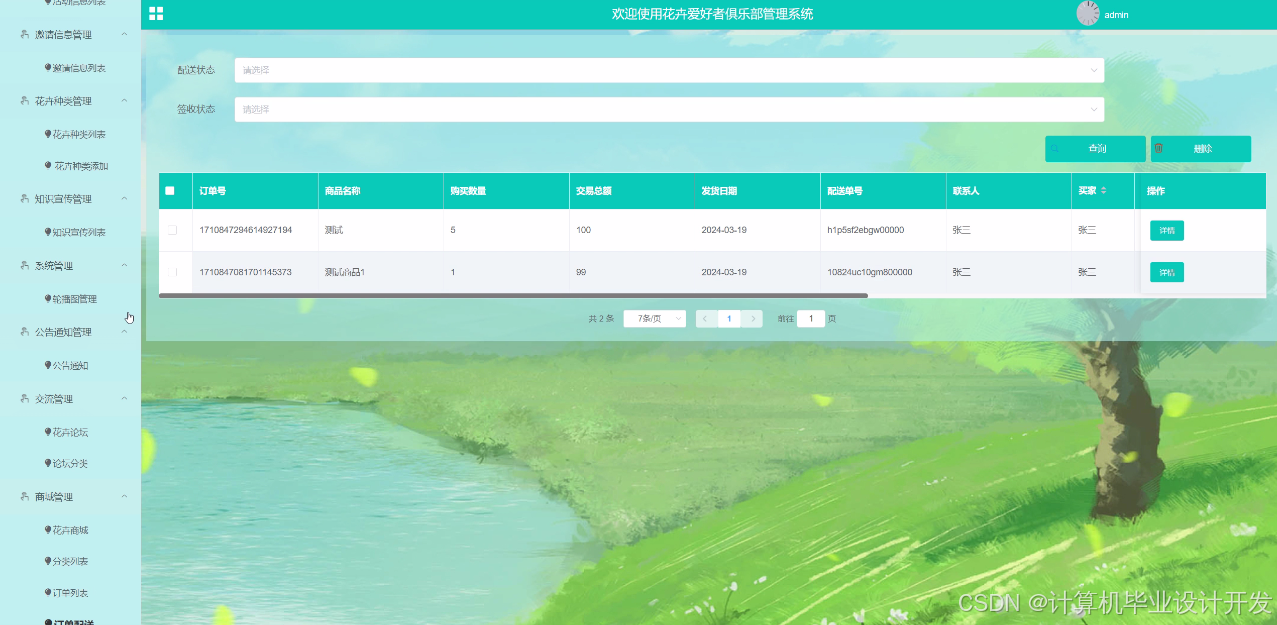The width and height of the screenshot is (1277, 625).
Task: Open the 7条/页 page size dropdown
Action: (x=655, y=319)
